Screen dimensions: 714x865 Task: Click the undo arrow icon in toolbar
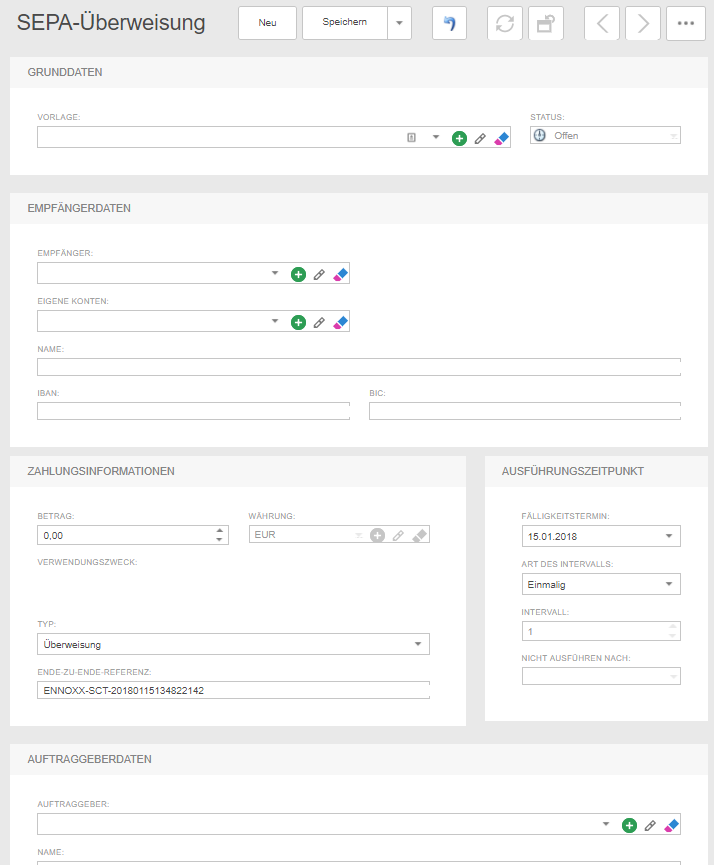(449, 23)
